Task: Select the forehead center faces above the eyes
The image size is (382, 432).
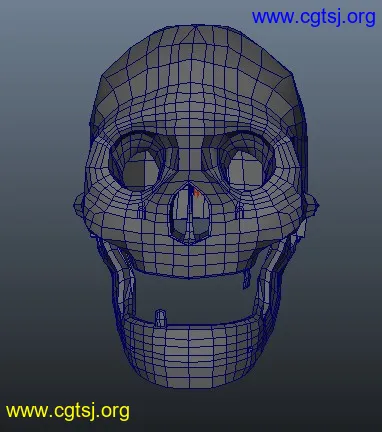Action: coord(191,107)
